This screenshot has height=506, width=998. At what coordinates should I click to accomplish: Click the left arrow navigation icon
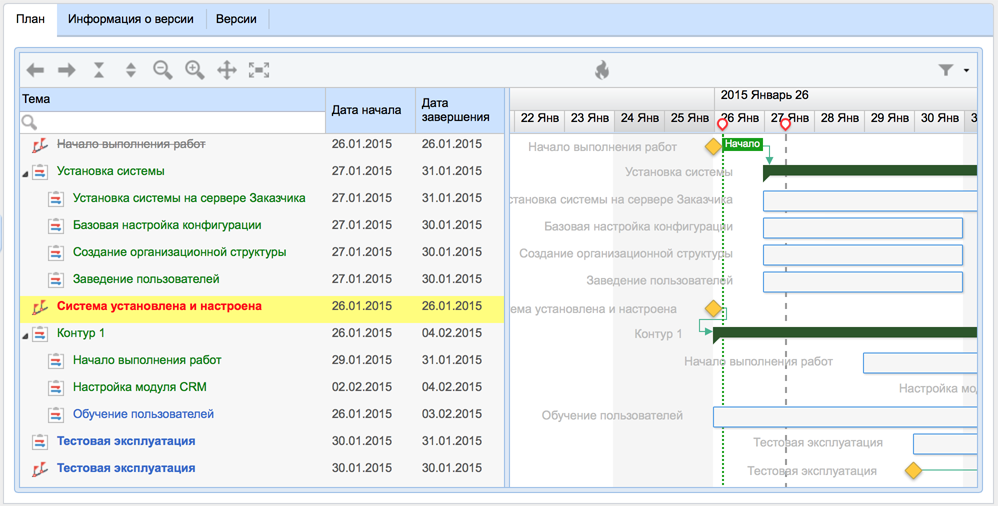35,70
